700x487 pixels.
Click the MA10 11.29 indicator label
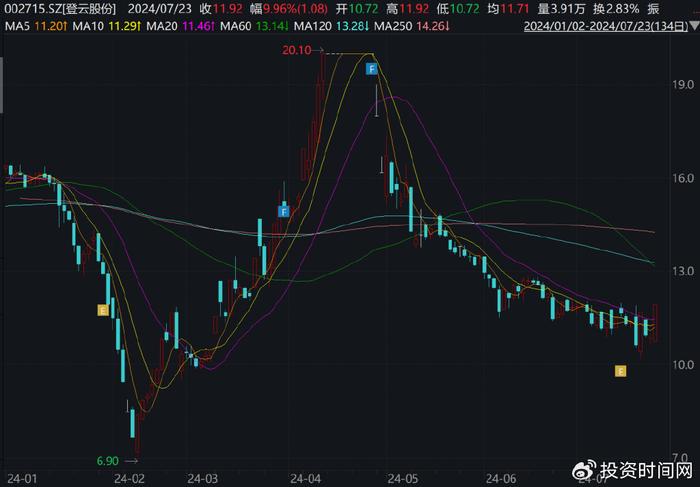click(x=107, y=26)
